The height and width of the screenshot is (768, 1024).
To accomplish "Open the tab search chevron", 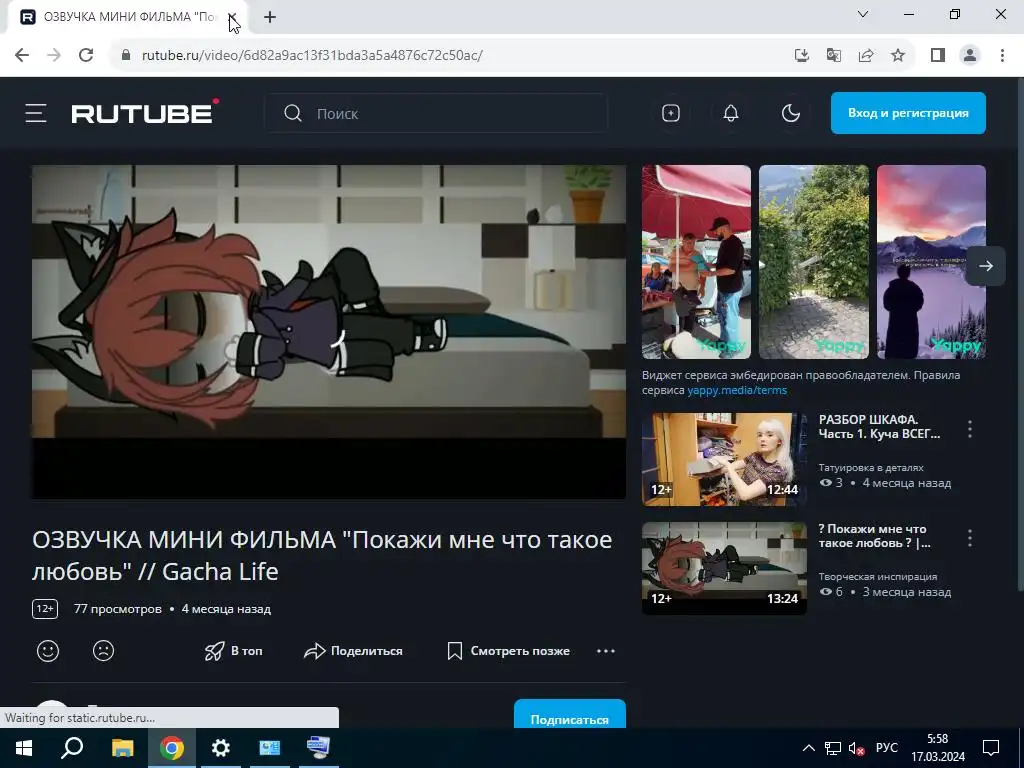I will (863, 14).
